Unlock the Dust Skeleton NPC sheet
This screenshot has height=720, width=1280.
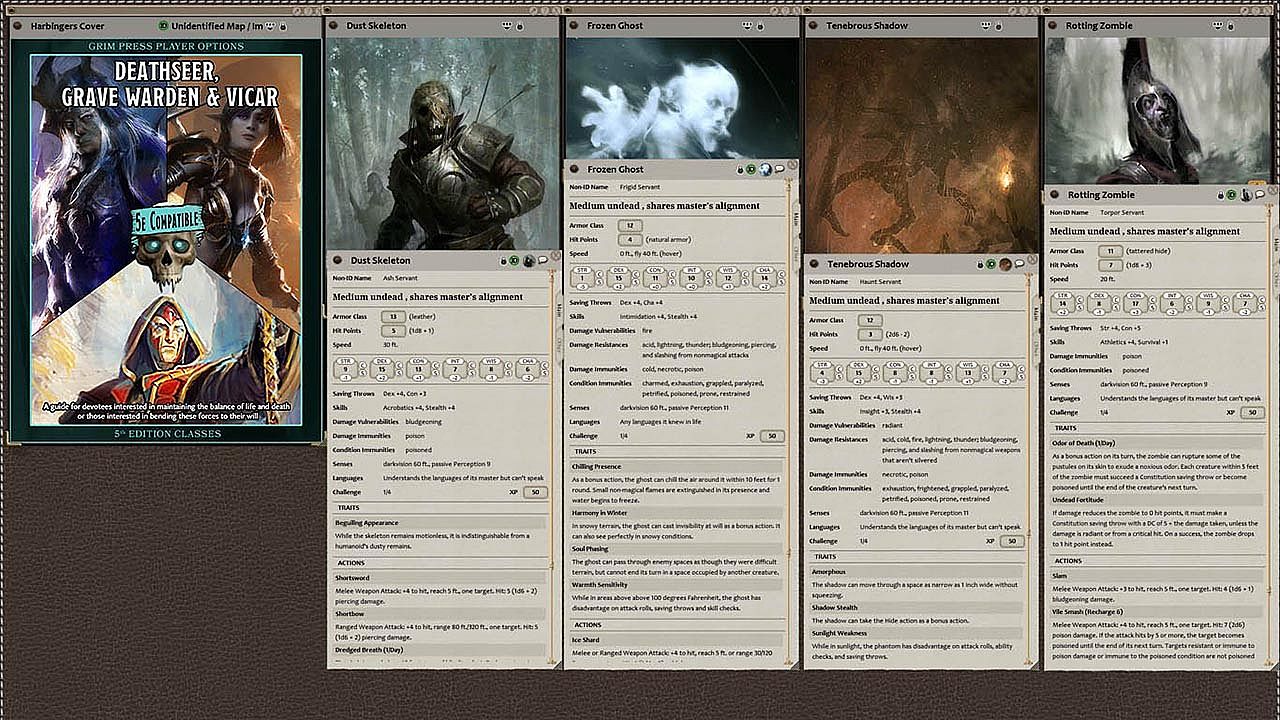pyautogui.click(x=503, y=261)
